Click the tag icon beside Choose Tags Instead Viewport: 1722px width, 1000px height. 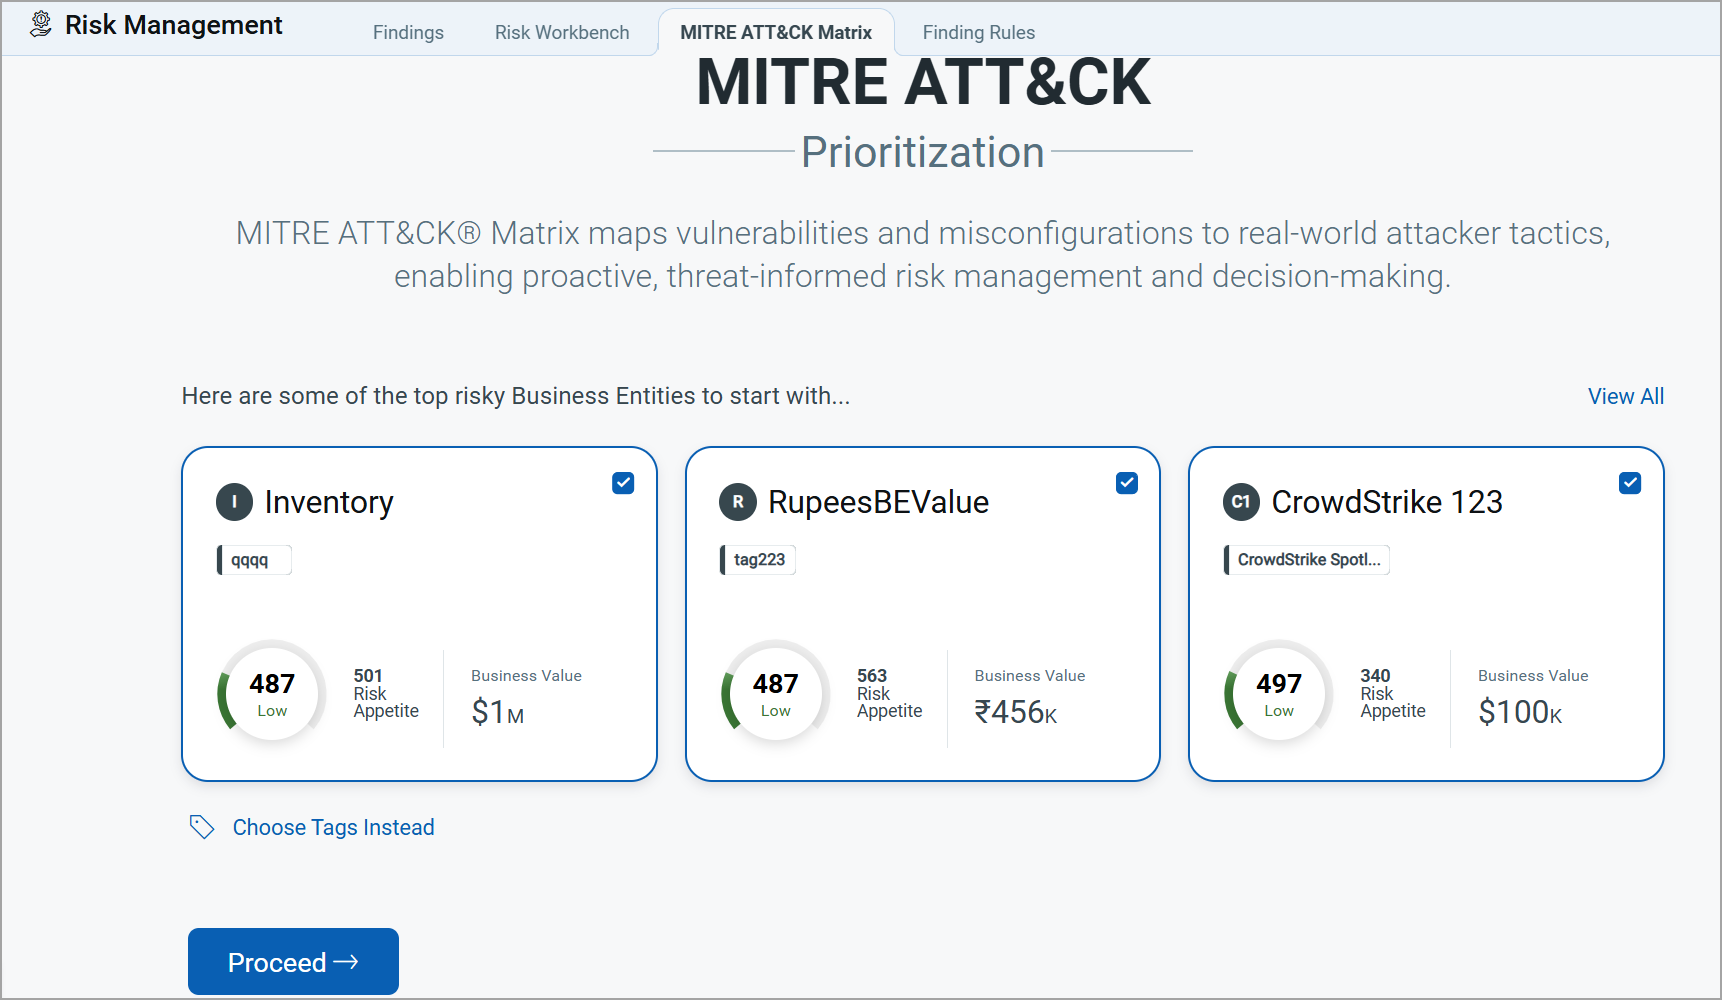click(202, 827)
